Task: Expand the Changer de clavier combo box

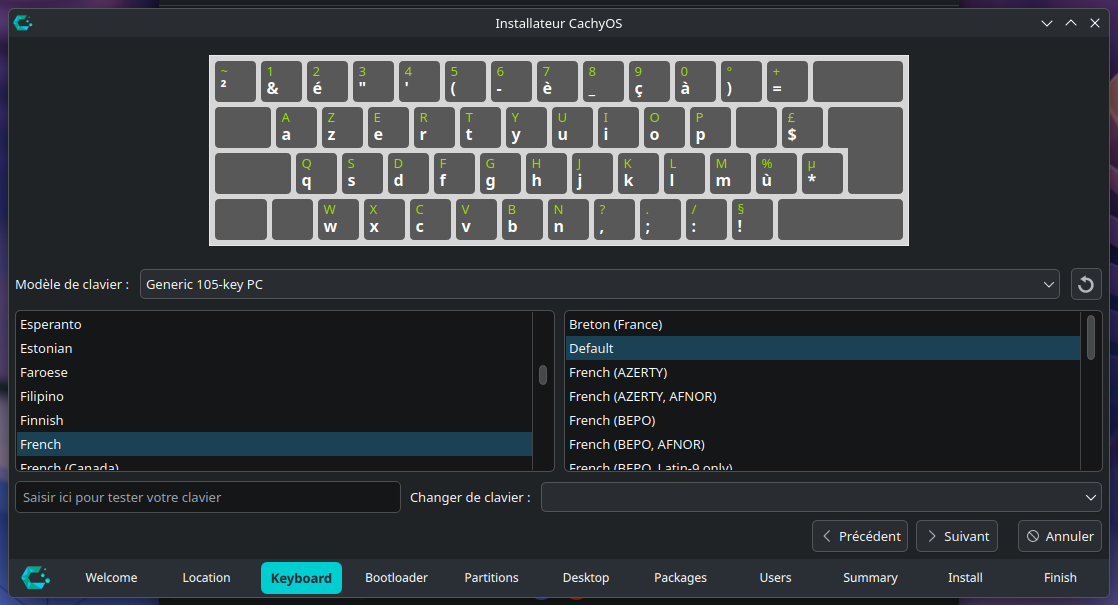Action: 821,497
